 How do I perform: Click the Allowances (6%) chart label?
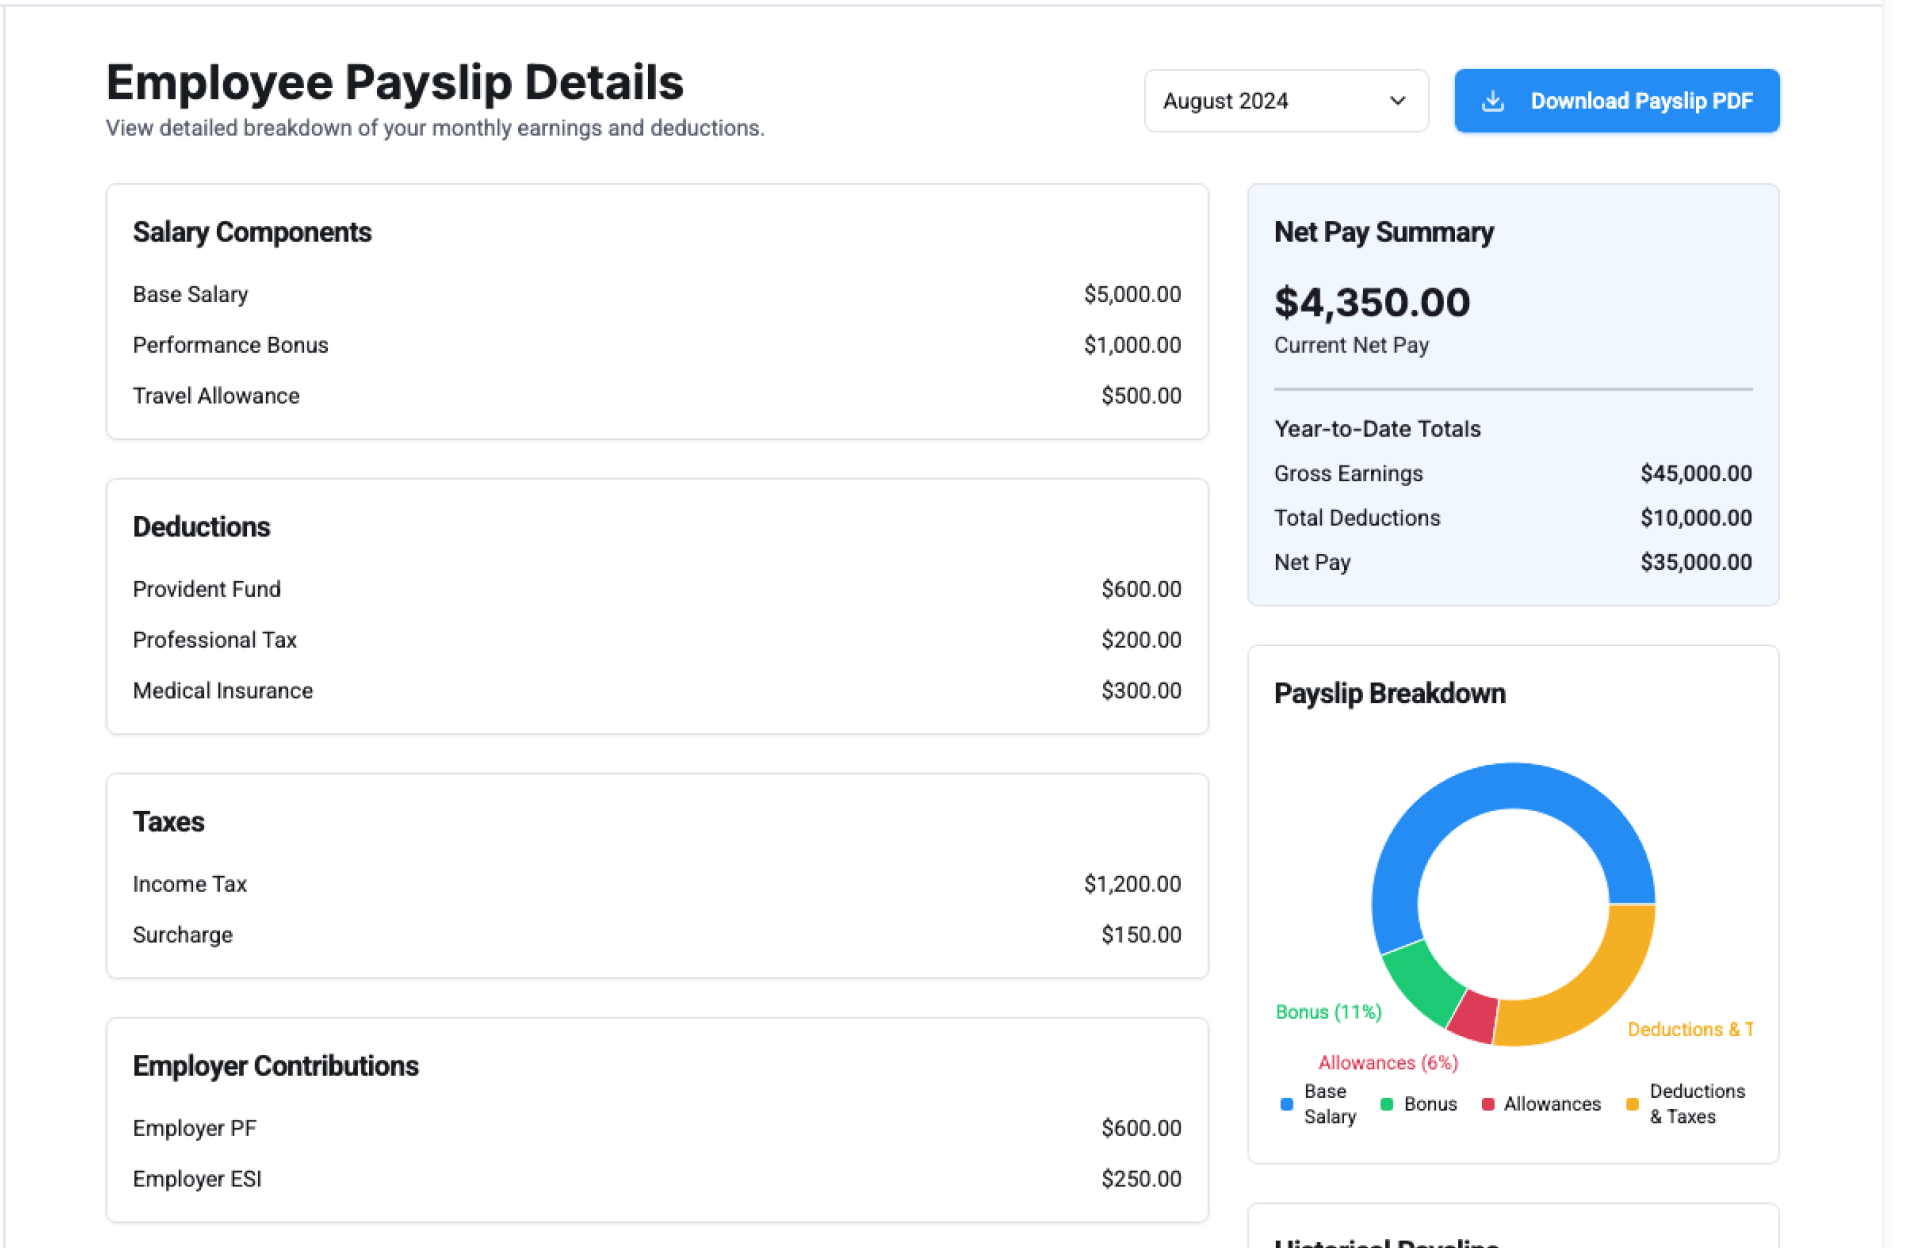(x=1387, y=1063)
